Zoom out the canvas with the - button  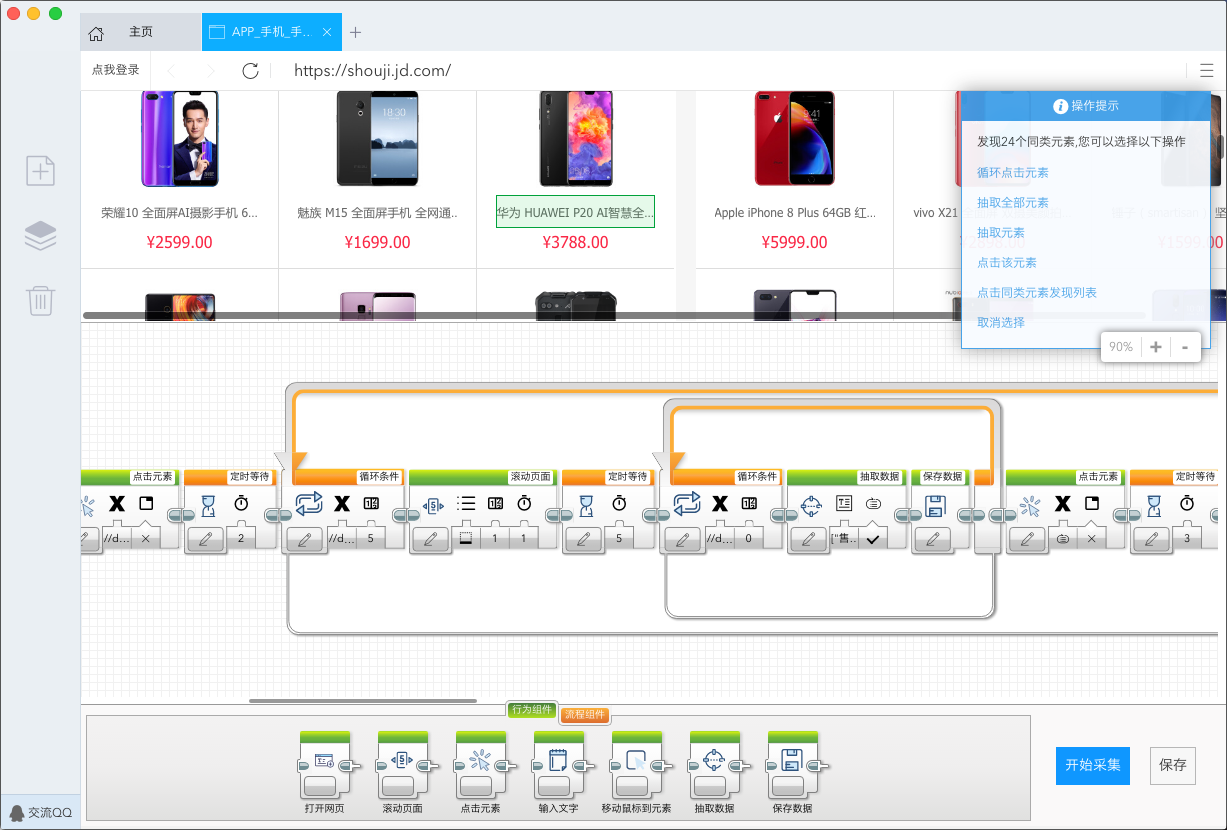point(1185,347)
